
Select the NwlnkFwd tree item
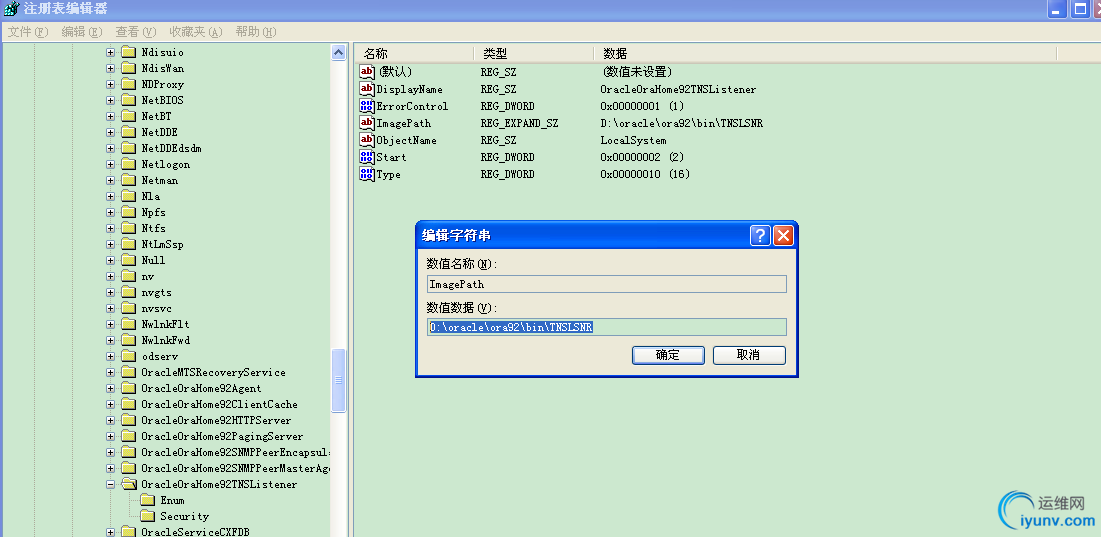click(x=166, y=340)
